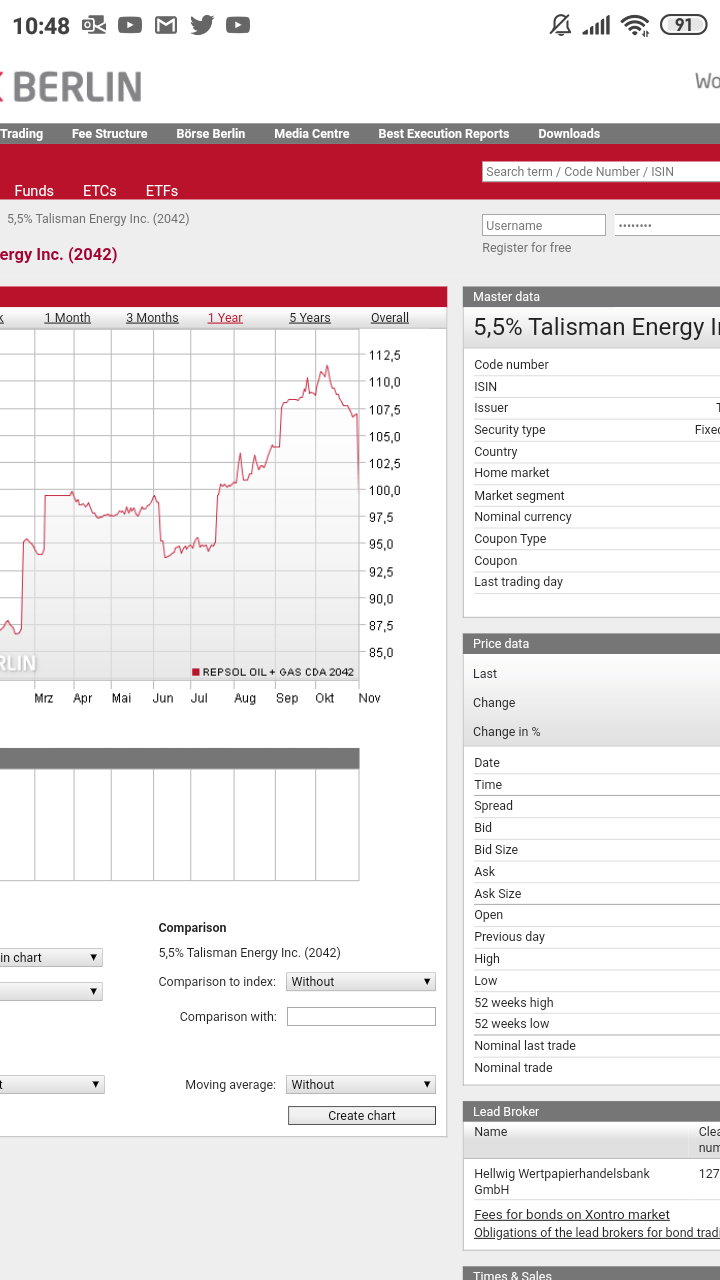The width and height of the screenshot is (720, 1280).
Task: Click the Previous day row label
Action: pyautogui.click(x=509, y=937)
